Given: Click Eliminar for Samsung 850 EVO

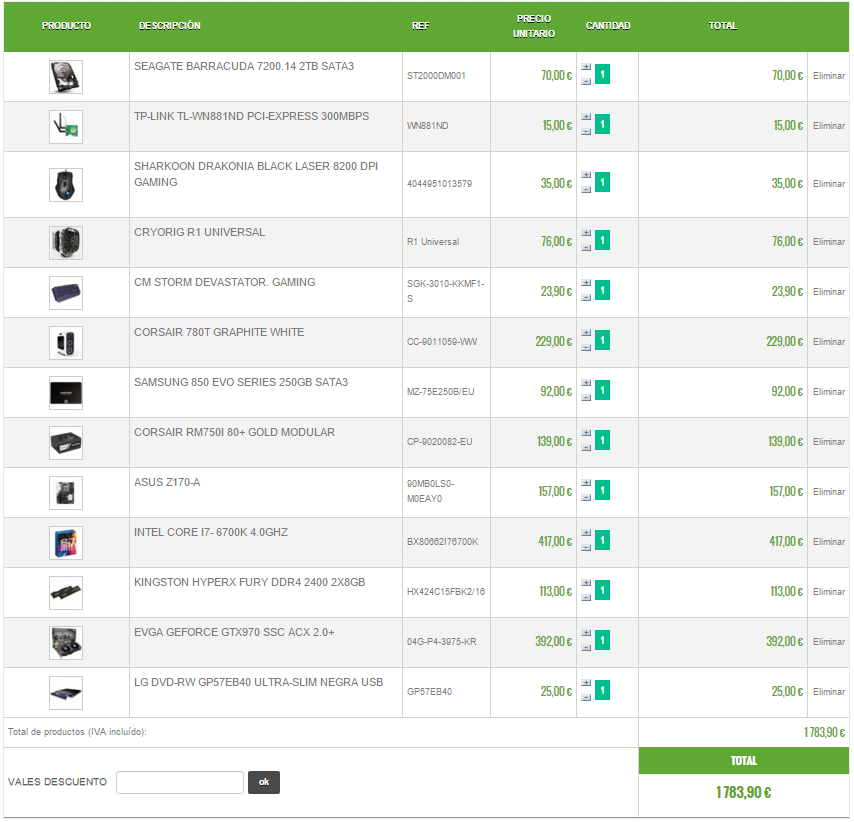Looking at the screenshot, I should 829,392.
